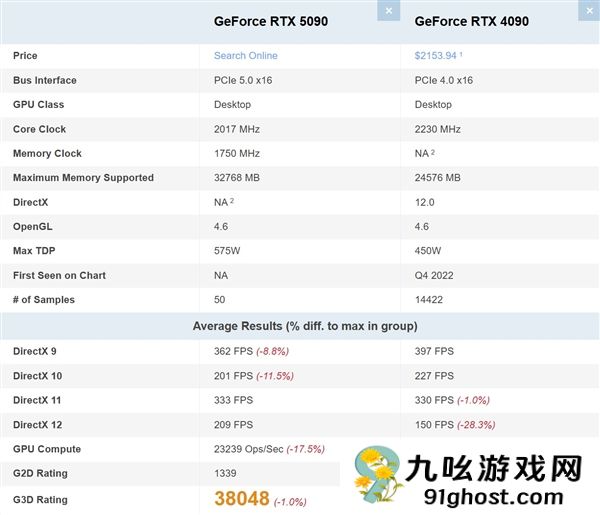Screen dimensions: 600x515
Task: Click the PCIe 4.0 x16 value
Action: tap(444, 80)
